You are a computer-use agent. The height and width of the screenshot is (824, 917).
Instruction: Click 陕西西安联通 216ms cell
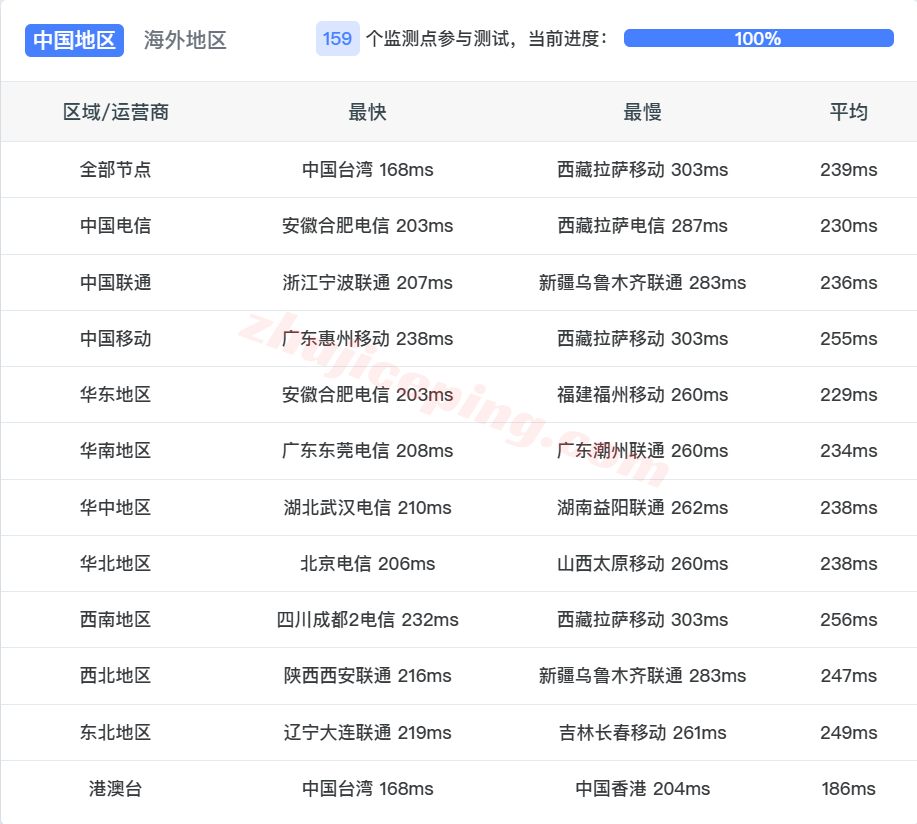pos(367,675)
